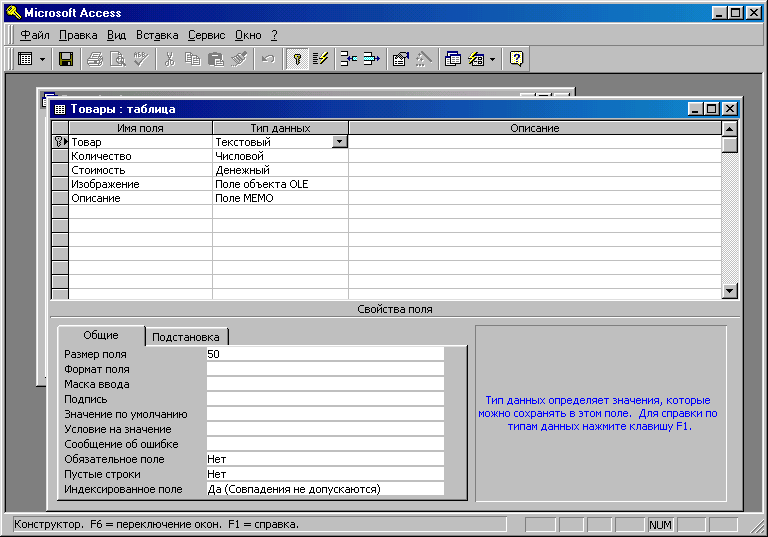Click the View (table) toolbar icon

pos(25,59)
